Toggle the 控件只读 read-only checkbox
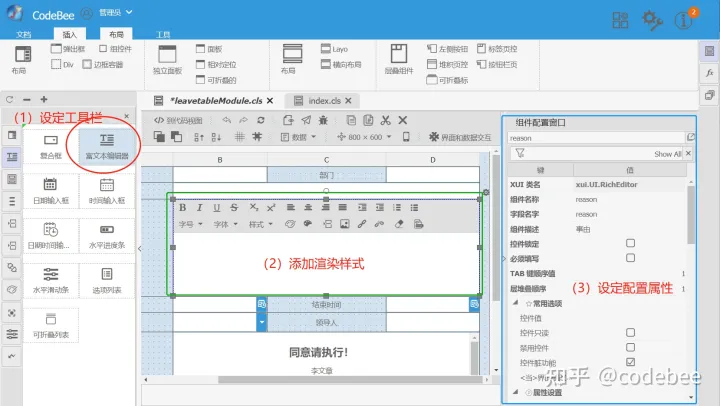This screenshot has height=406, width=720. [x=630, y=332]
